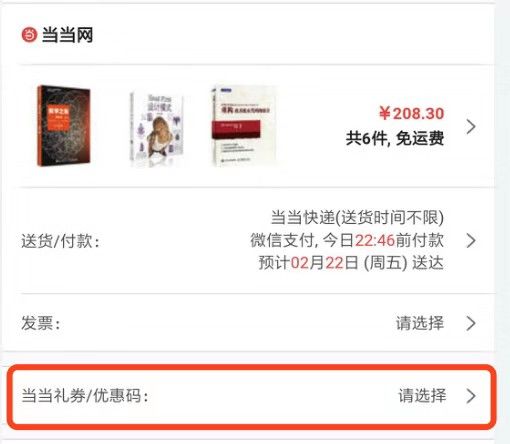This screenshot has height=444, width=510.
Task: Click the 当当礼券/优惠码 label
Action: pos(85,396)
